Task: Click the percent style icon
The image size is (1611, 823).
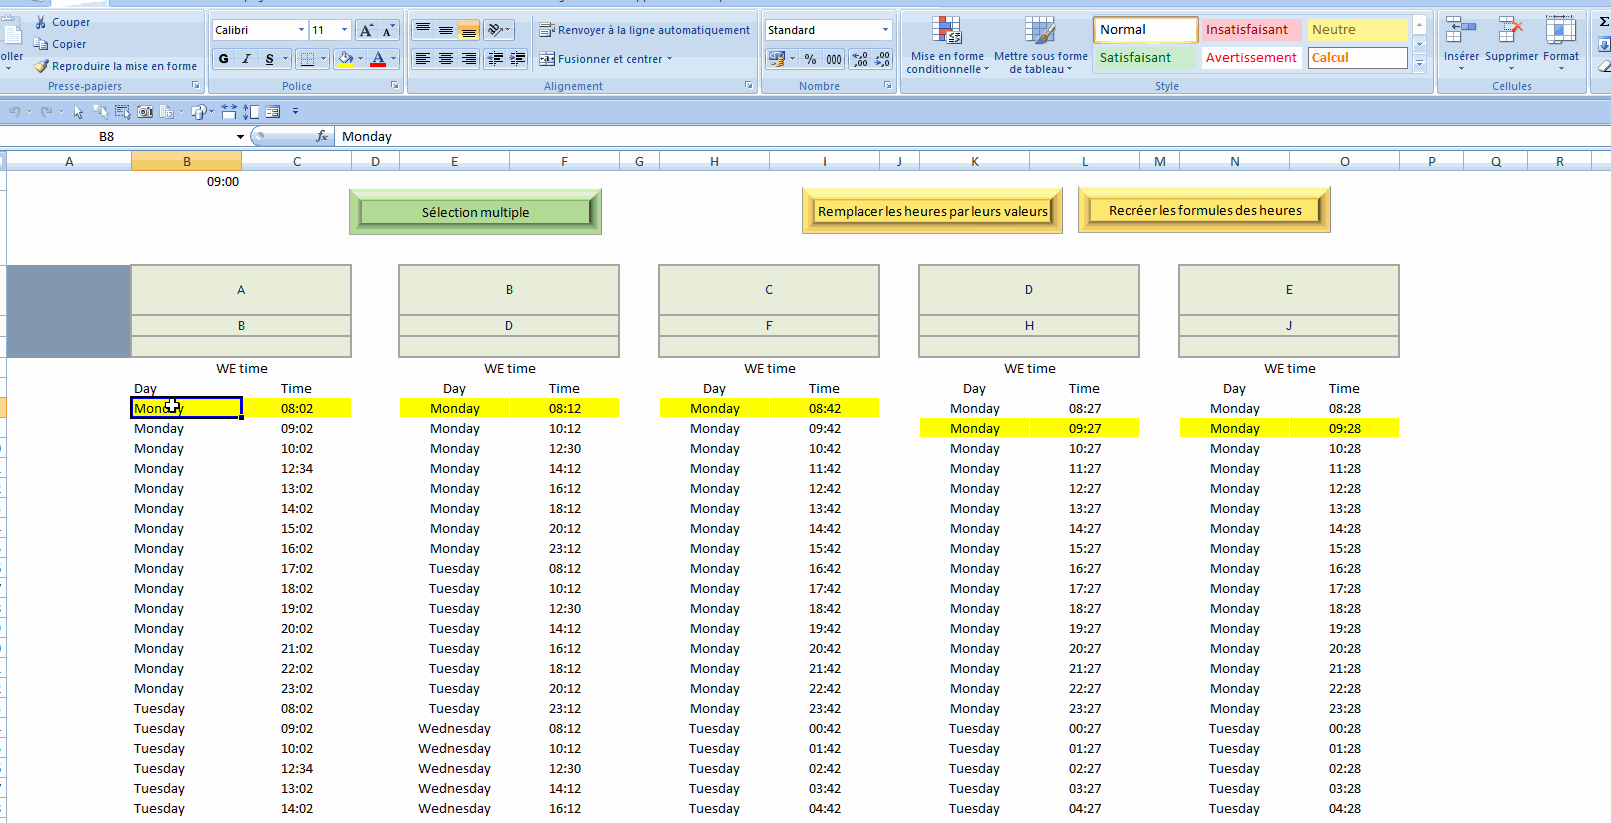Action: pos(810,59)
